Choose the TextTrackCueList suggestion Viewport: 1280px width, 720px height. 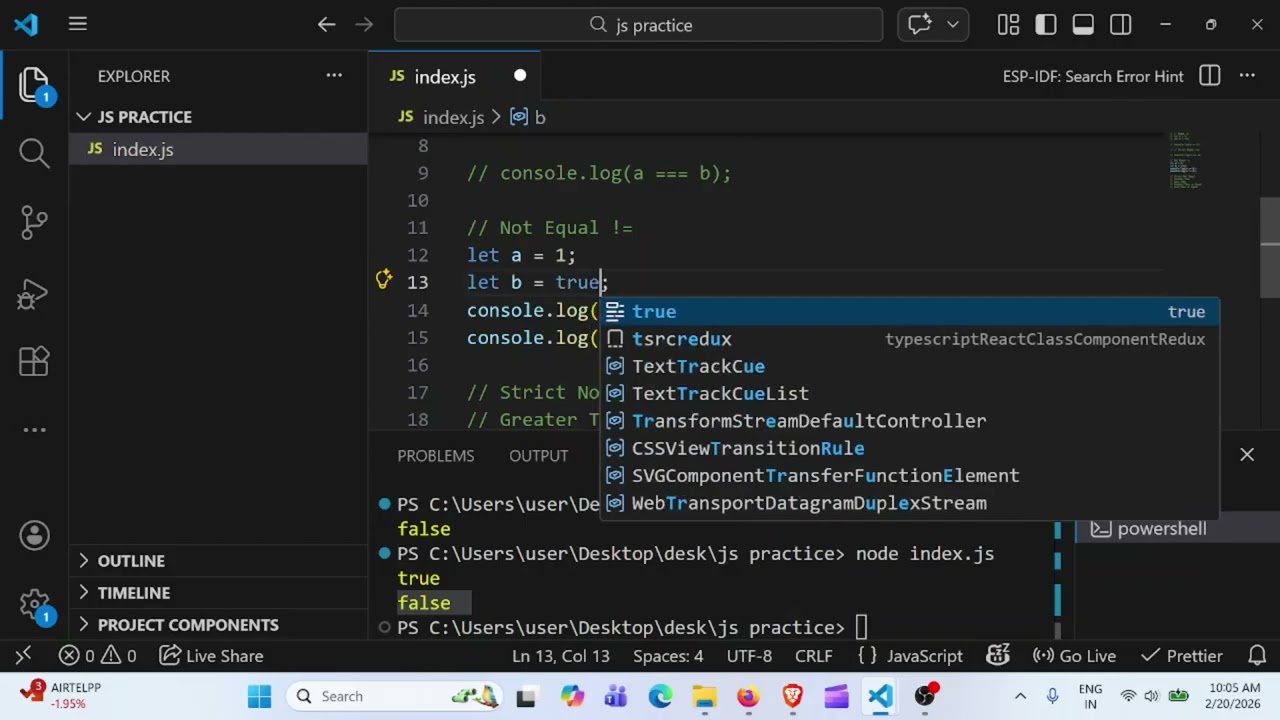coord(909,394)
